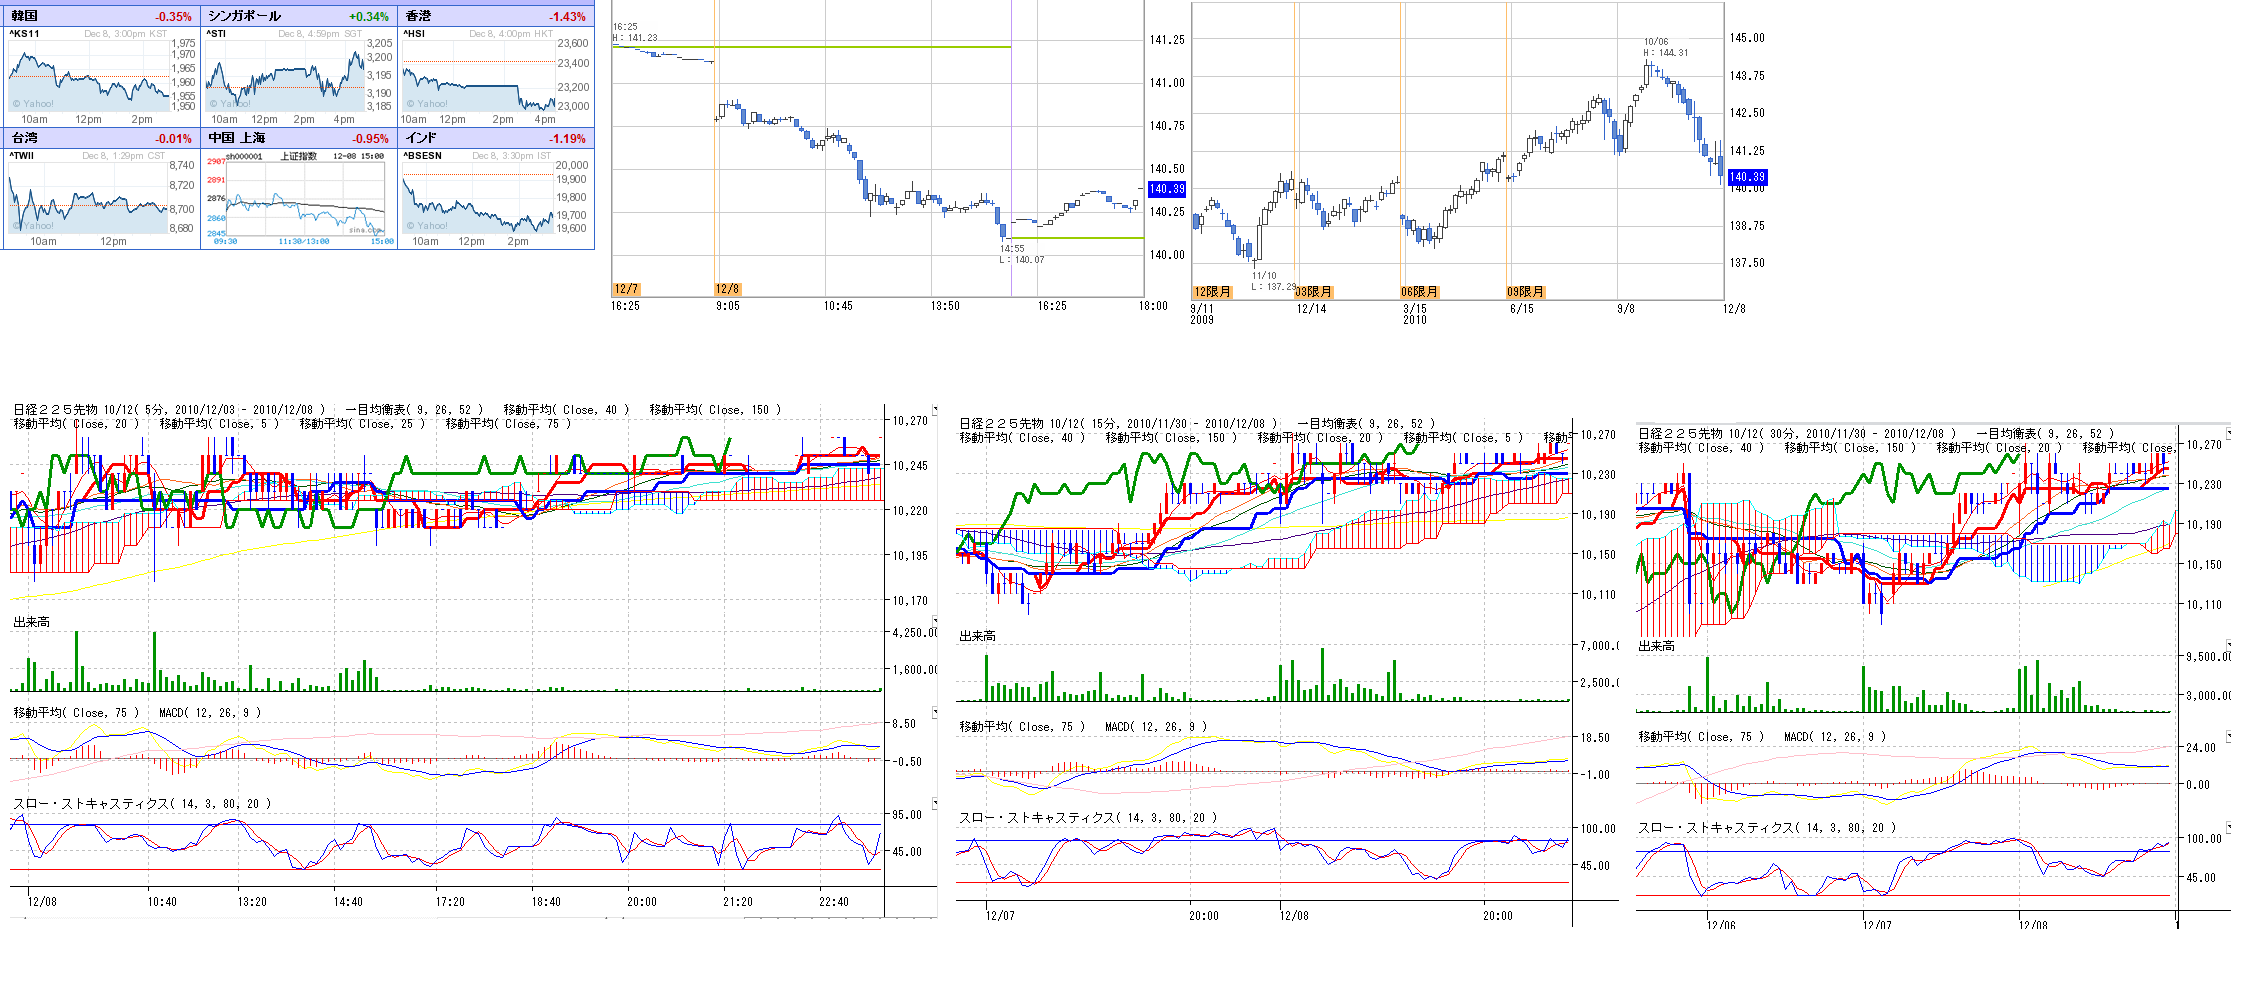The height and width of the screenshot is (1004, 2268).
Task: Expand the pane menu on the 5-minute Nikkei price chart
Action: 935,409
